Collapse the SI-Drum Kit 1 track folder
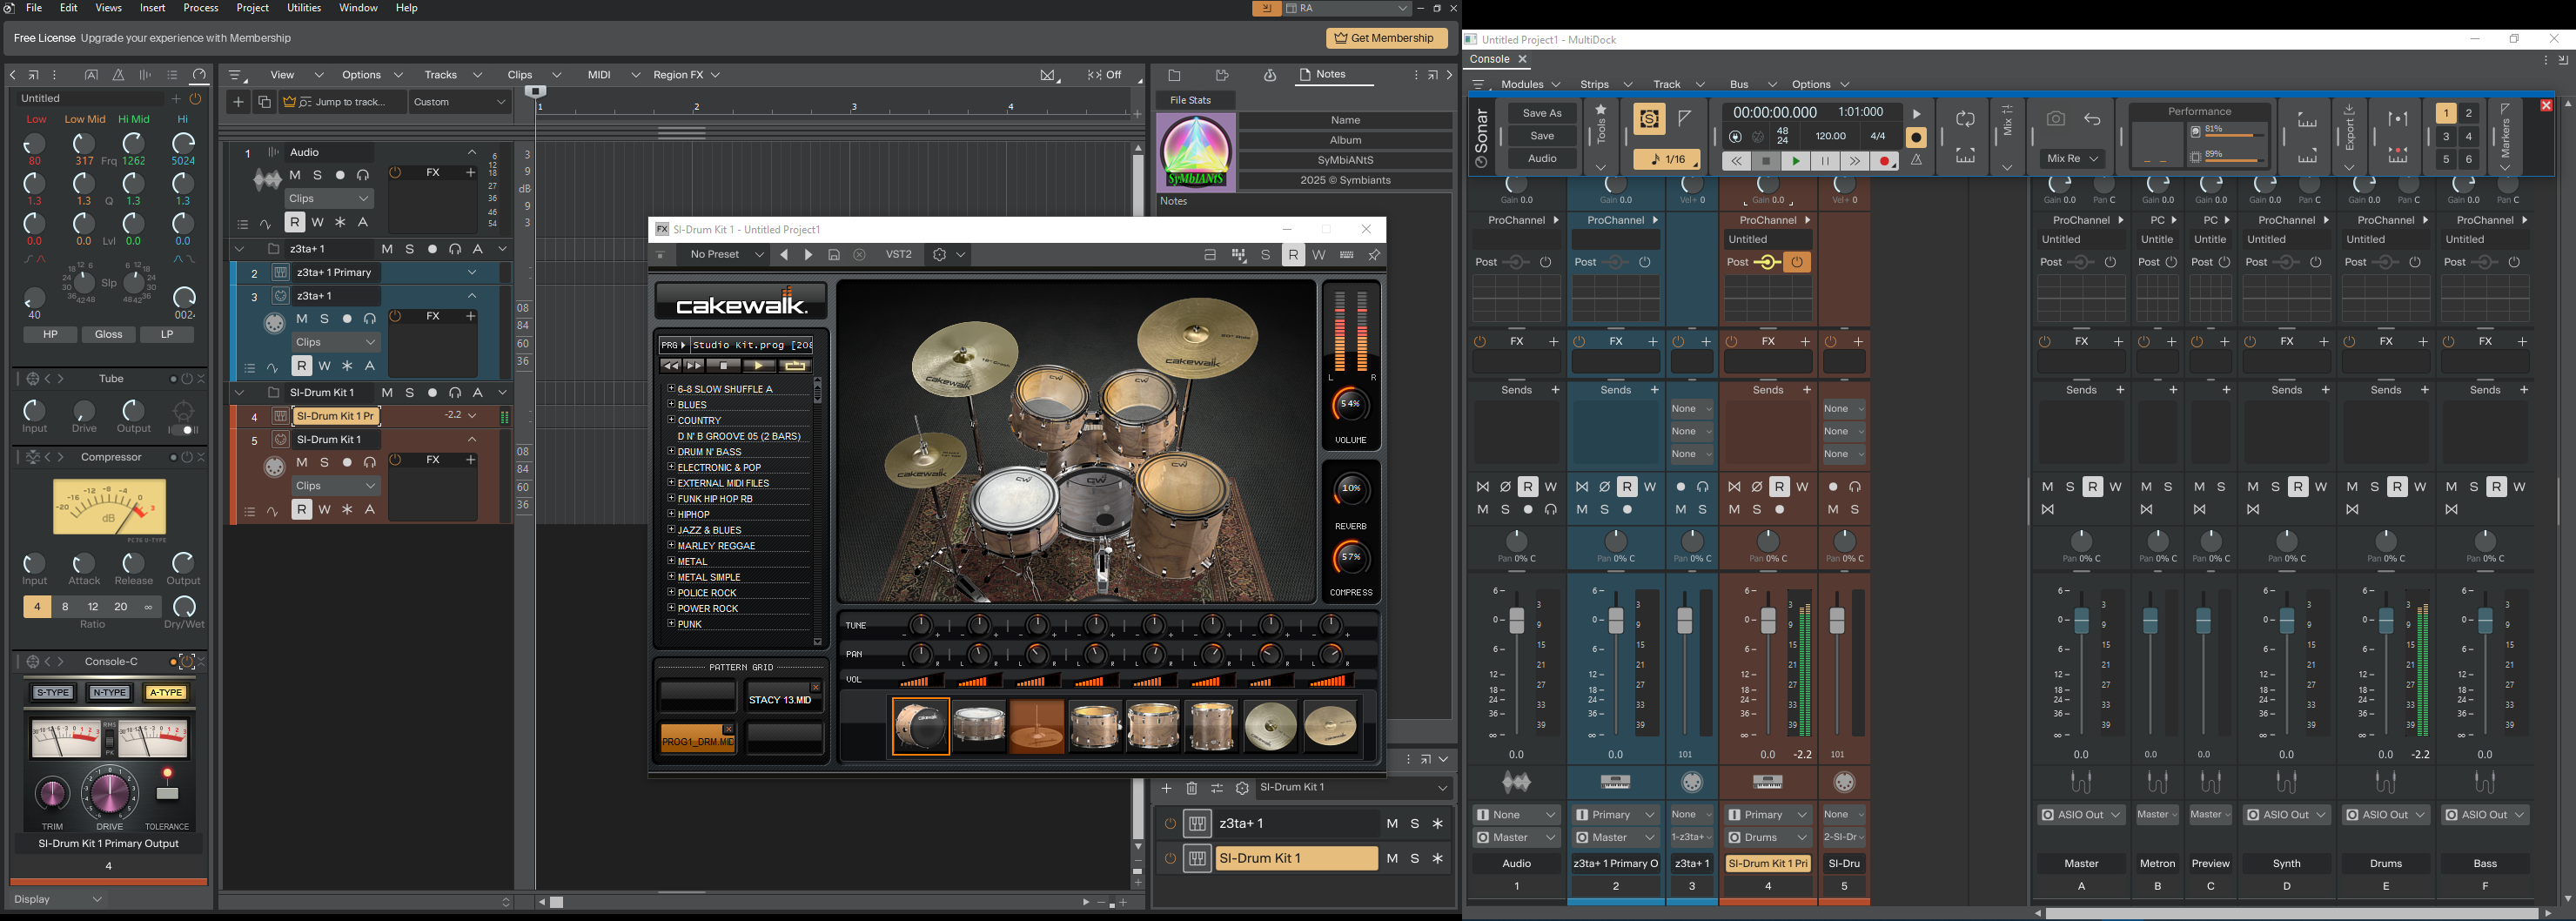2576x921 pixels. pyautogui.click(x=240, y=393)
